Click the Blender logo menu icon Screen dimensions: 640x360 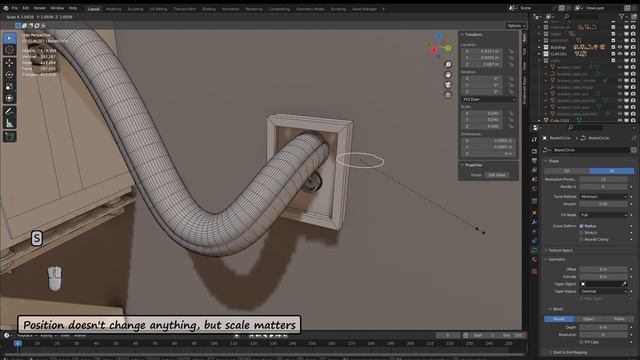[x=6, y=8]
